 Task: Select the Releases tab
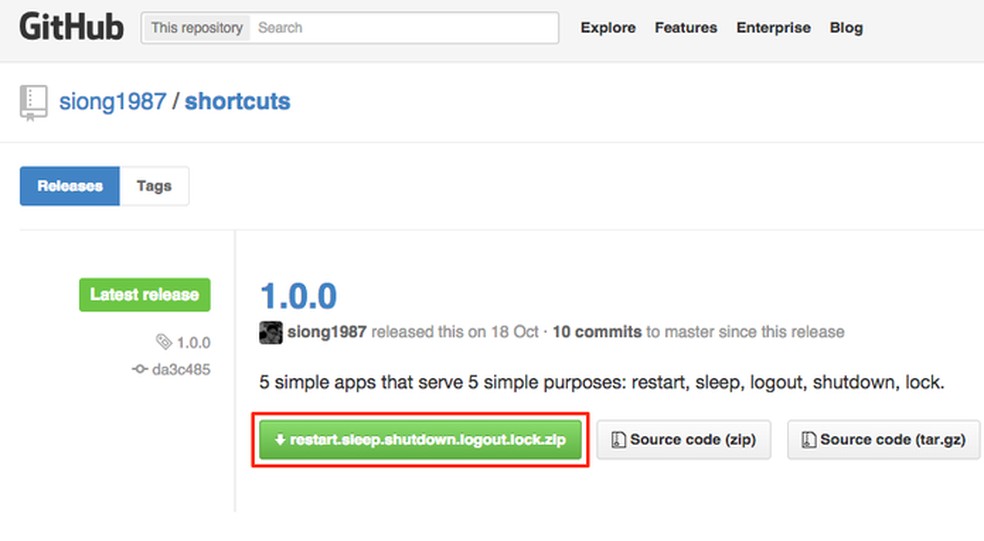click(70, 186)
